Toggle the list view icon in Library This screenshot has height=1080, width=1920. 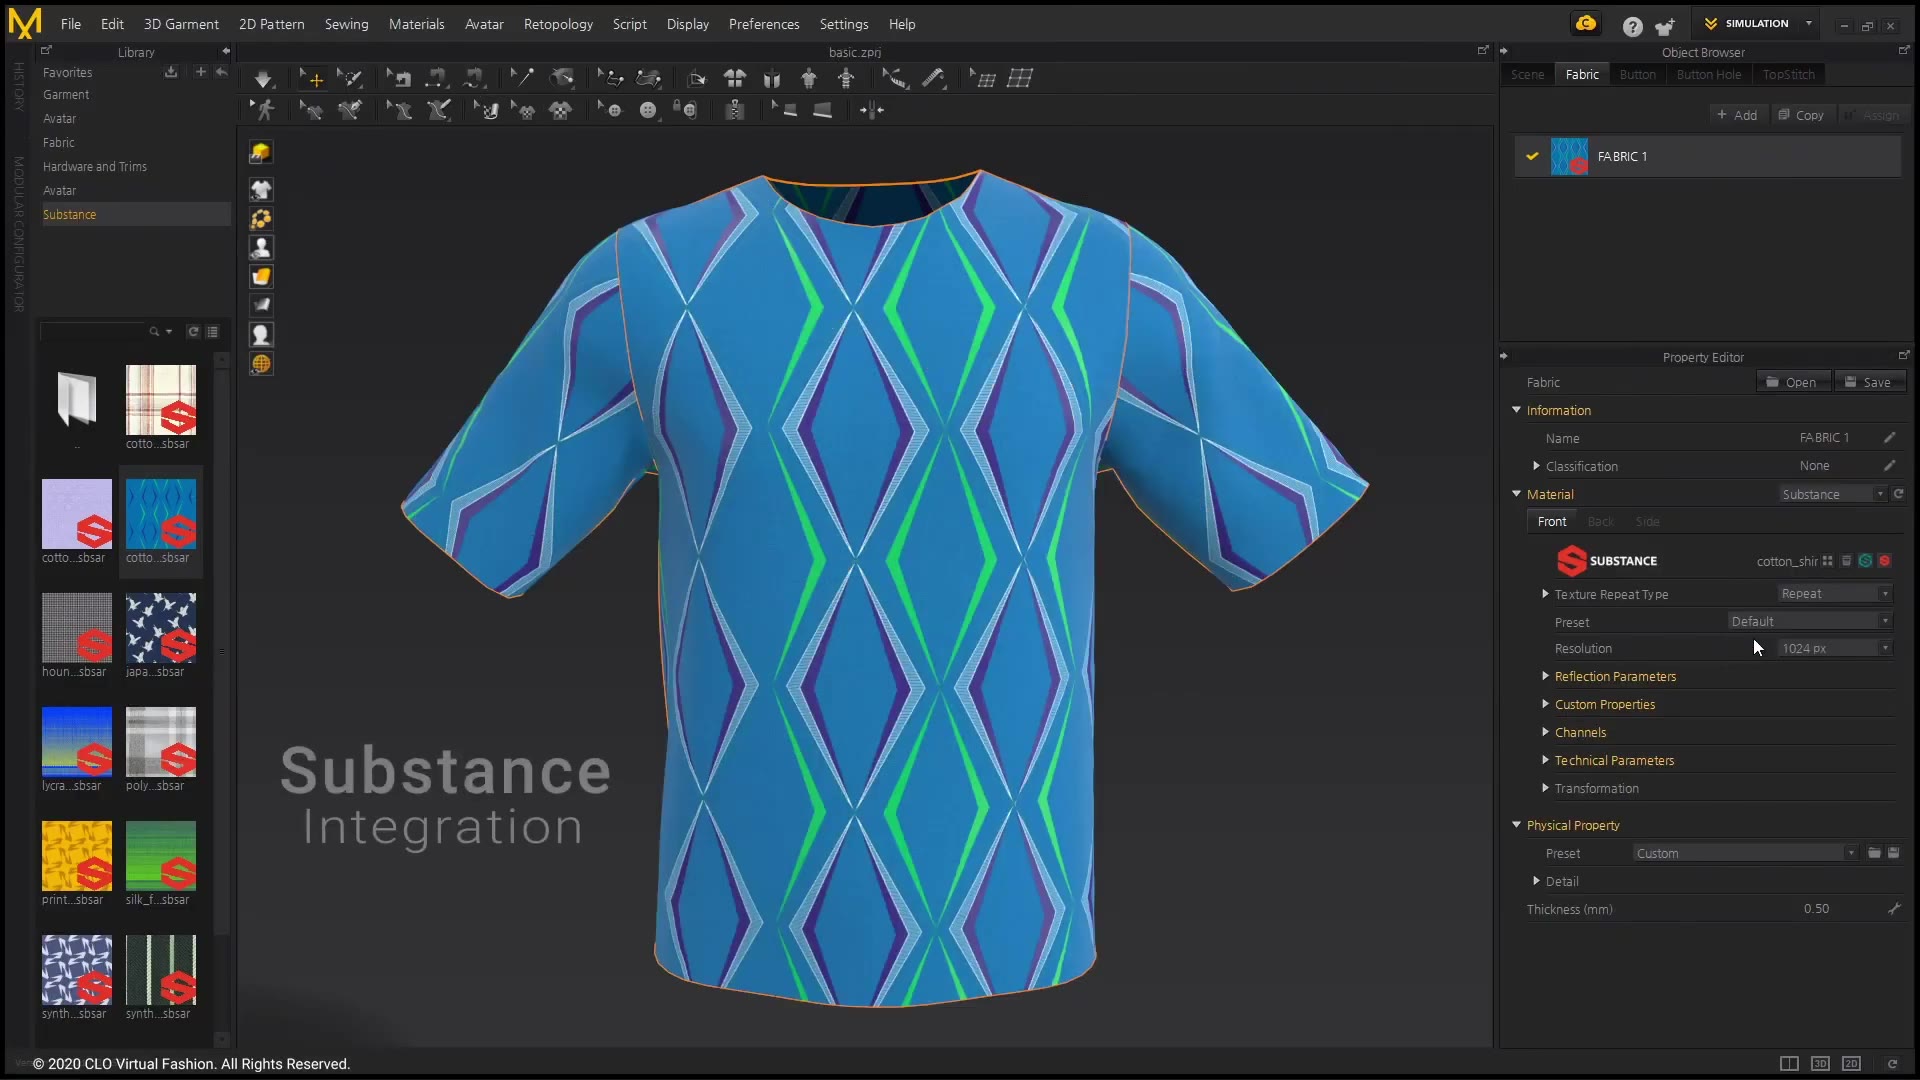212,331
